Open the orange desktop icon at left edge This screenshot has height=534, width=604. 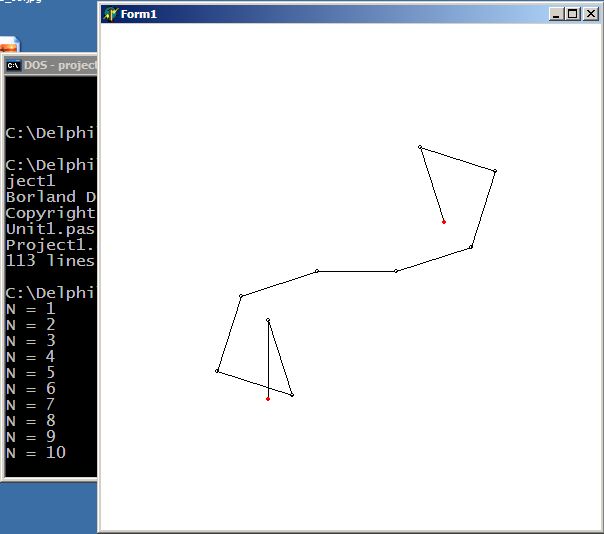click(8, 46)
